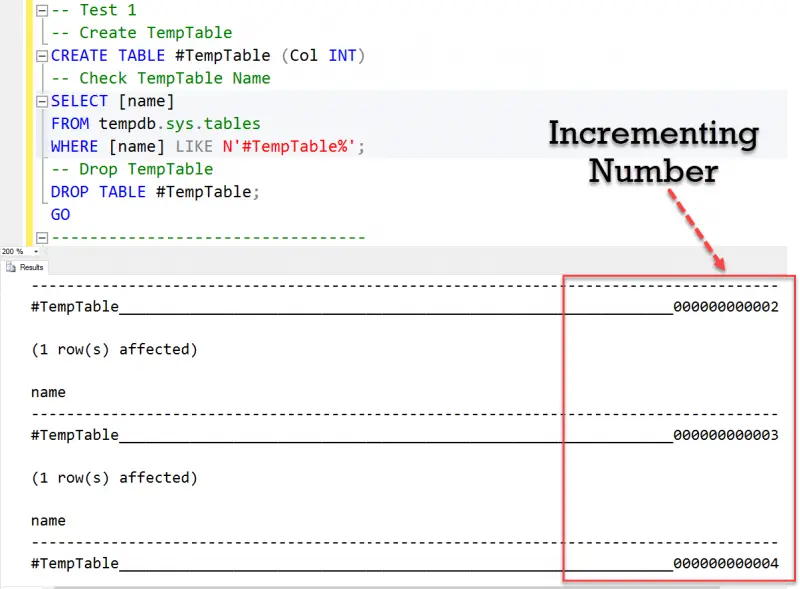Open the 200 % zoom dropdown
The height and width of the screenshot is (589, 800).
pos(36,251)
